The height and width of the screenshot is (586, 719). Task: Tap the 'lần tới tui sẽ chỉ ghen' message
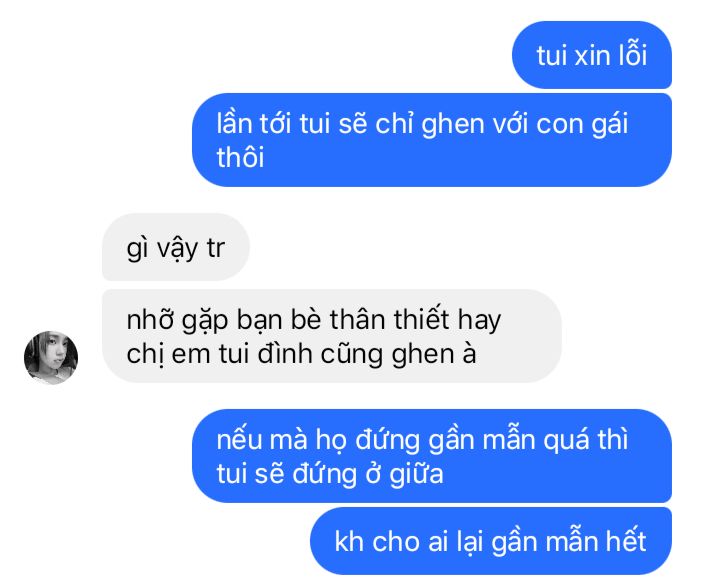coord(431,140)
